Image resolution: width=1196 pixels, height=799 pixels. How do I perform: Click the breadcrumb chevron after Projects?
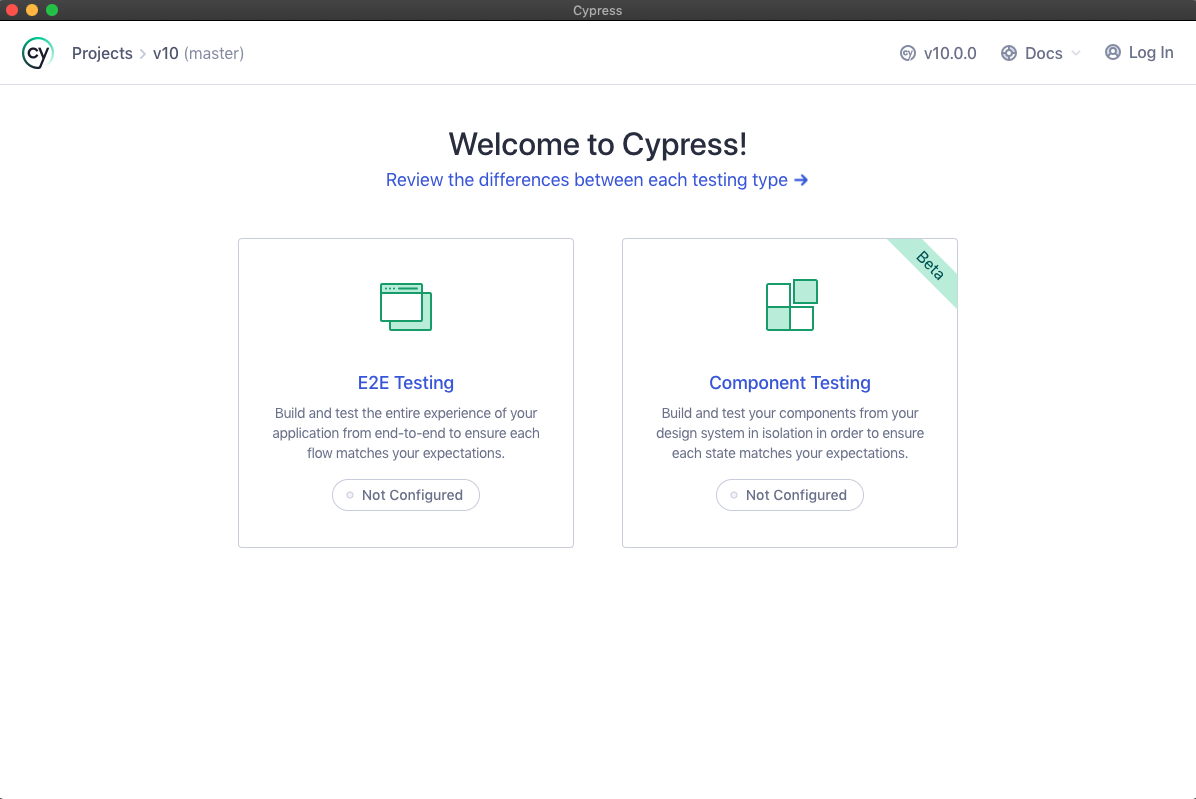coord(143,53)
